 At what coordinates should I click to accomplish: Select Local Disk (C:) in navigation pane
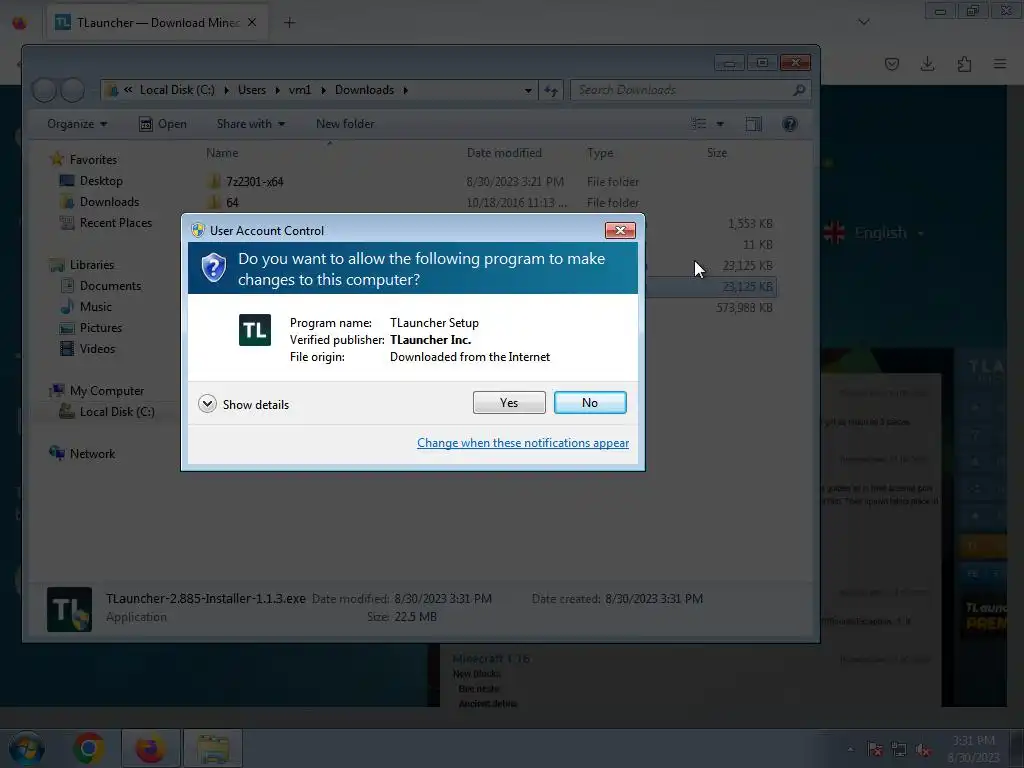click(117, 411)
